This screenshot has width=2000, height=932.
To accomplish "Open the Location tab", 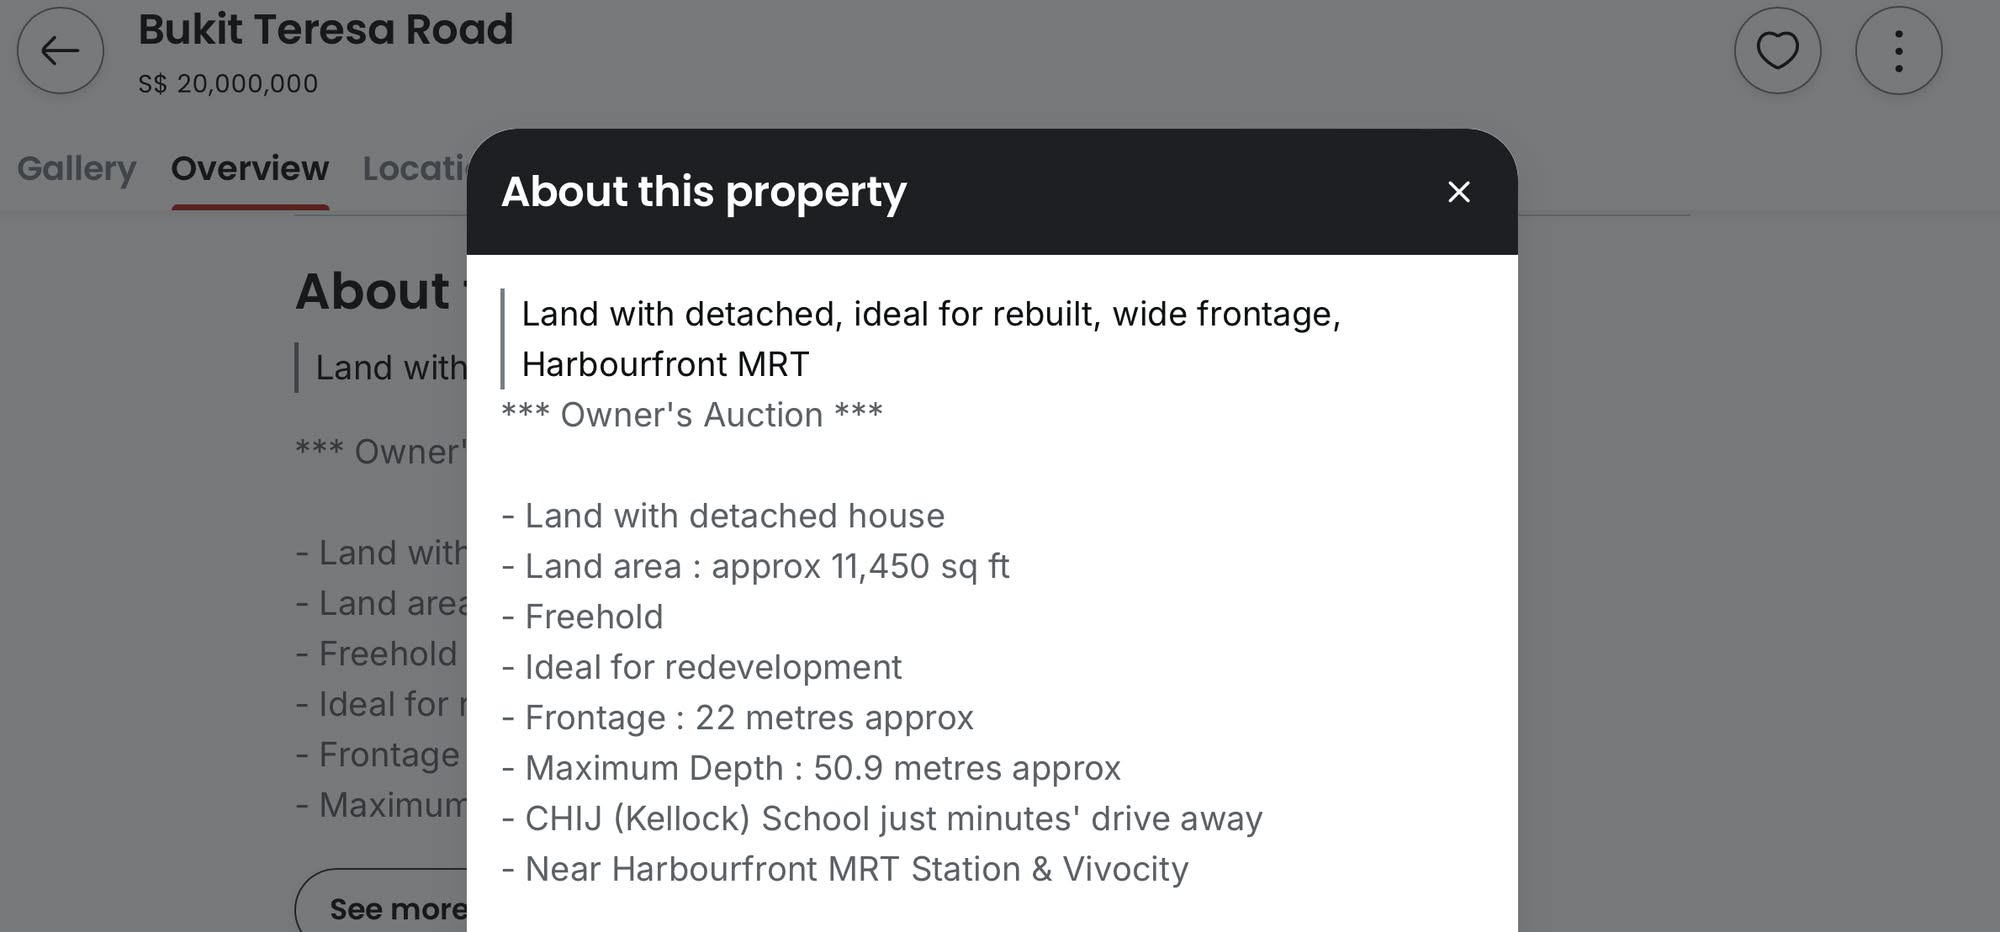I will click(414, 168).
